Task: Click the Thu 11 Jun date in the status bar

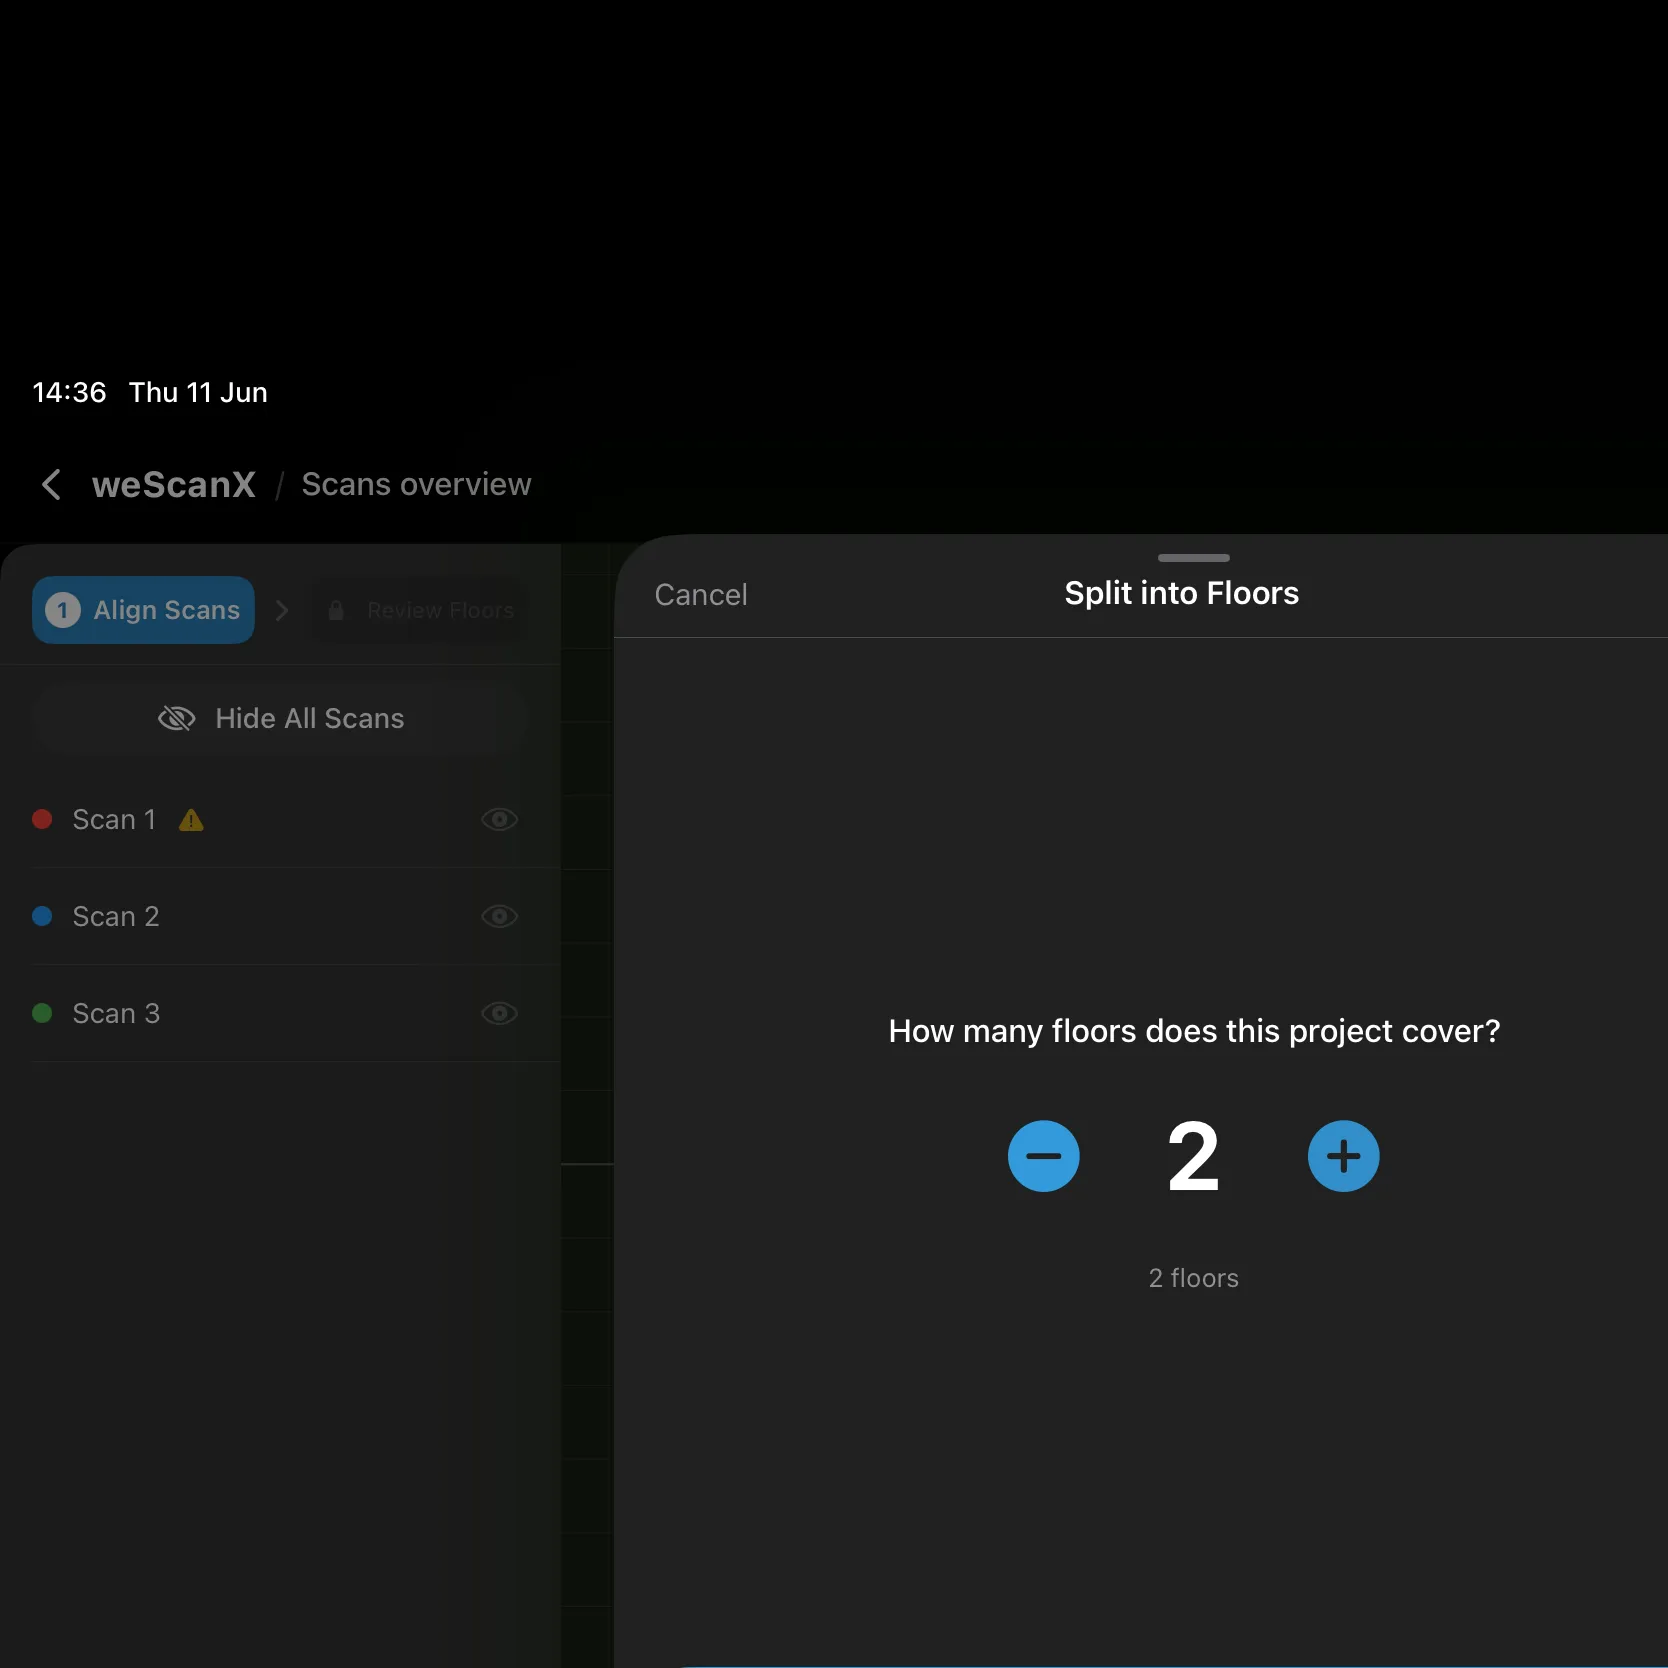Action: pyautogui.click(x=198, y=392)
